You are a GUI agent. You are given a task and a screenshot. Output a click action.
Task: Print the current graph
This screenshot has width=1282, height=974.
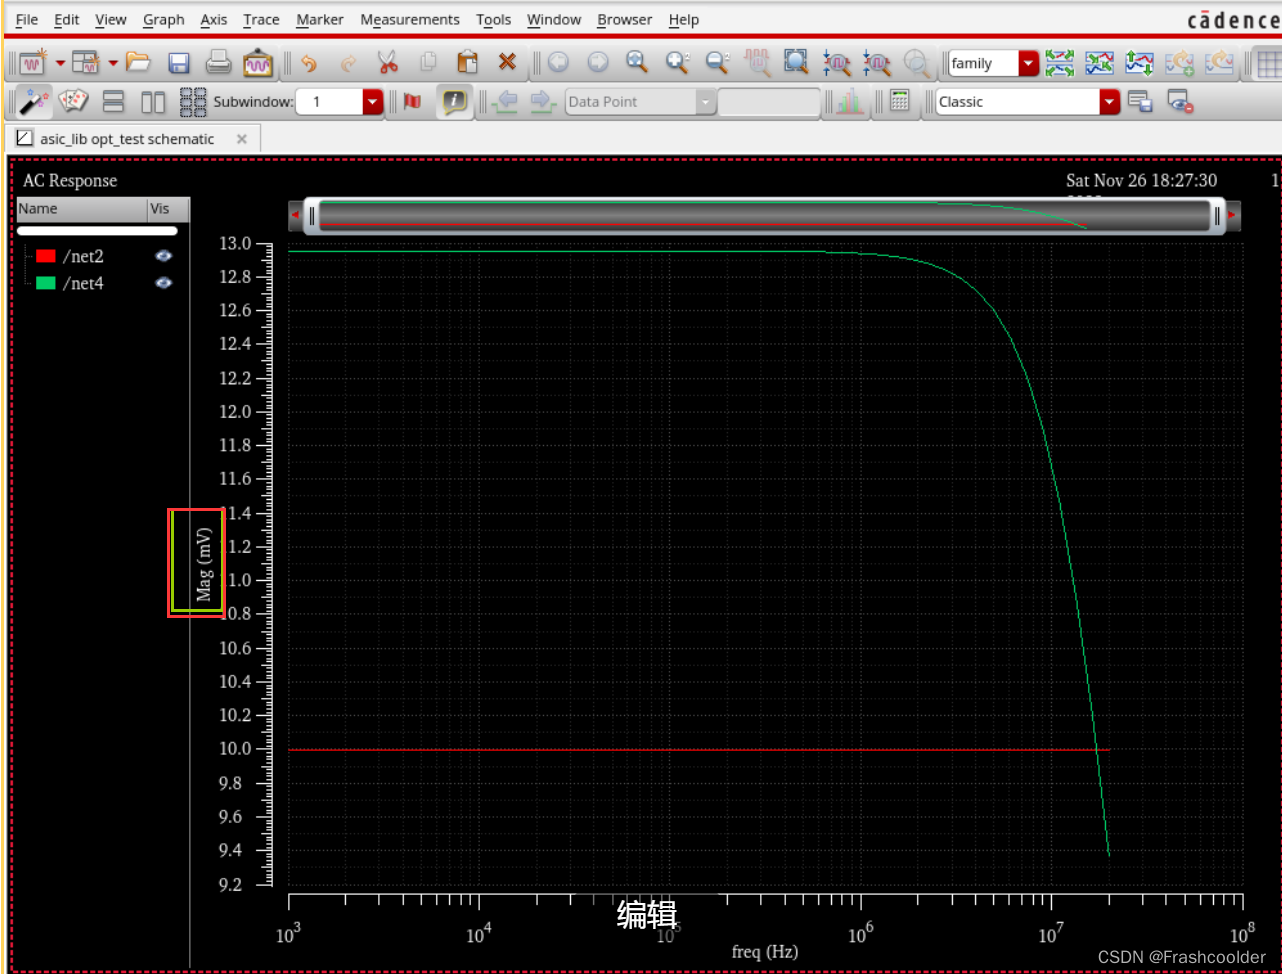coord(218,63)
